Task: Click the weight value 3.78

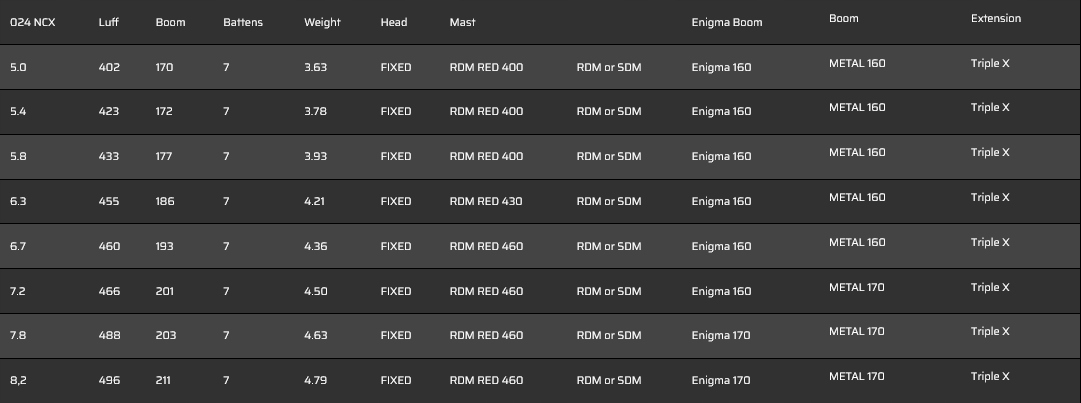Action: click(x=315, y=112)
